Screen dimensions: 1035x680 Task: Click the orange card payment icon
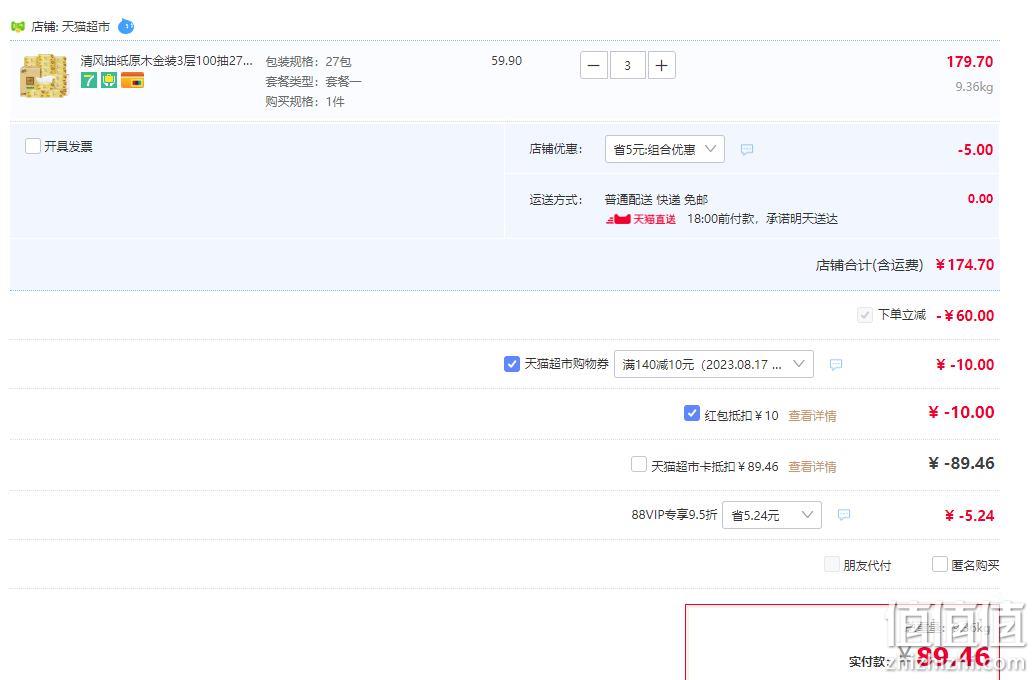click(132, 81)
